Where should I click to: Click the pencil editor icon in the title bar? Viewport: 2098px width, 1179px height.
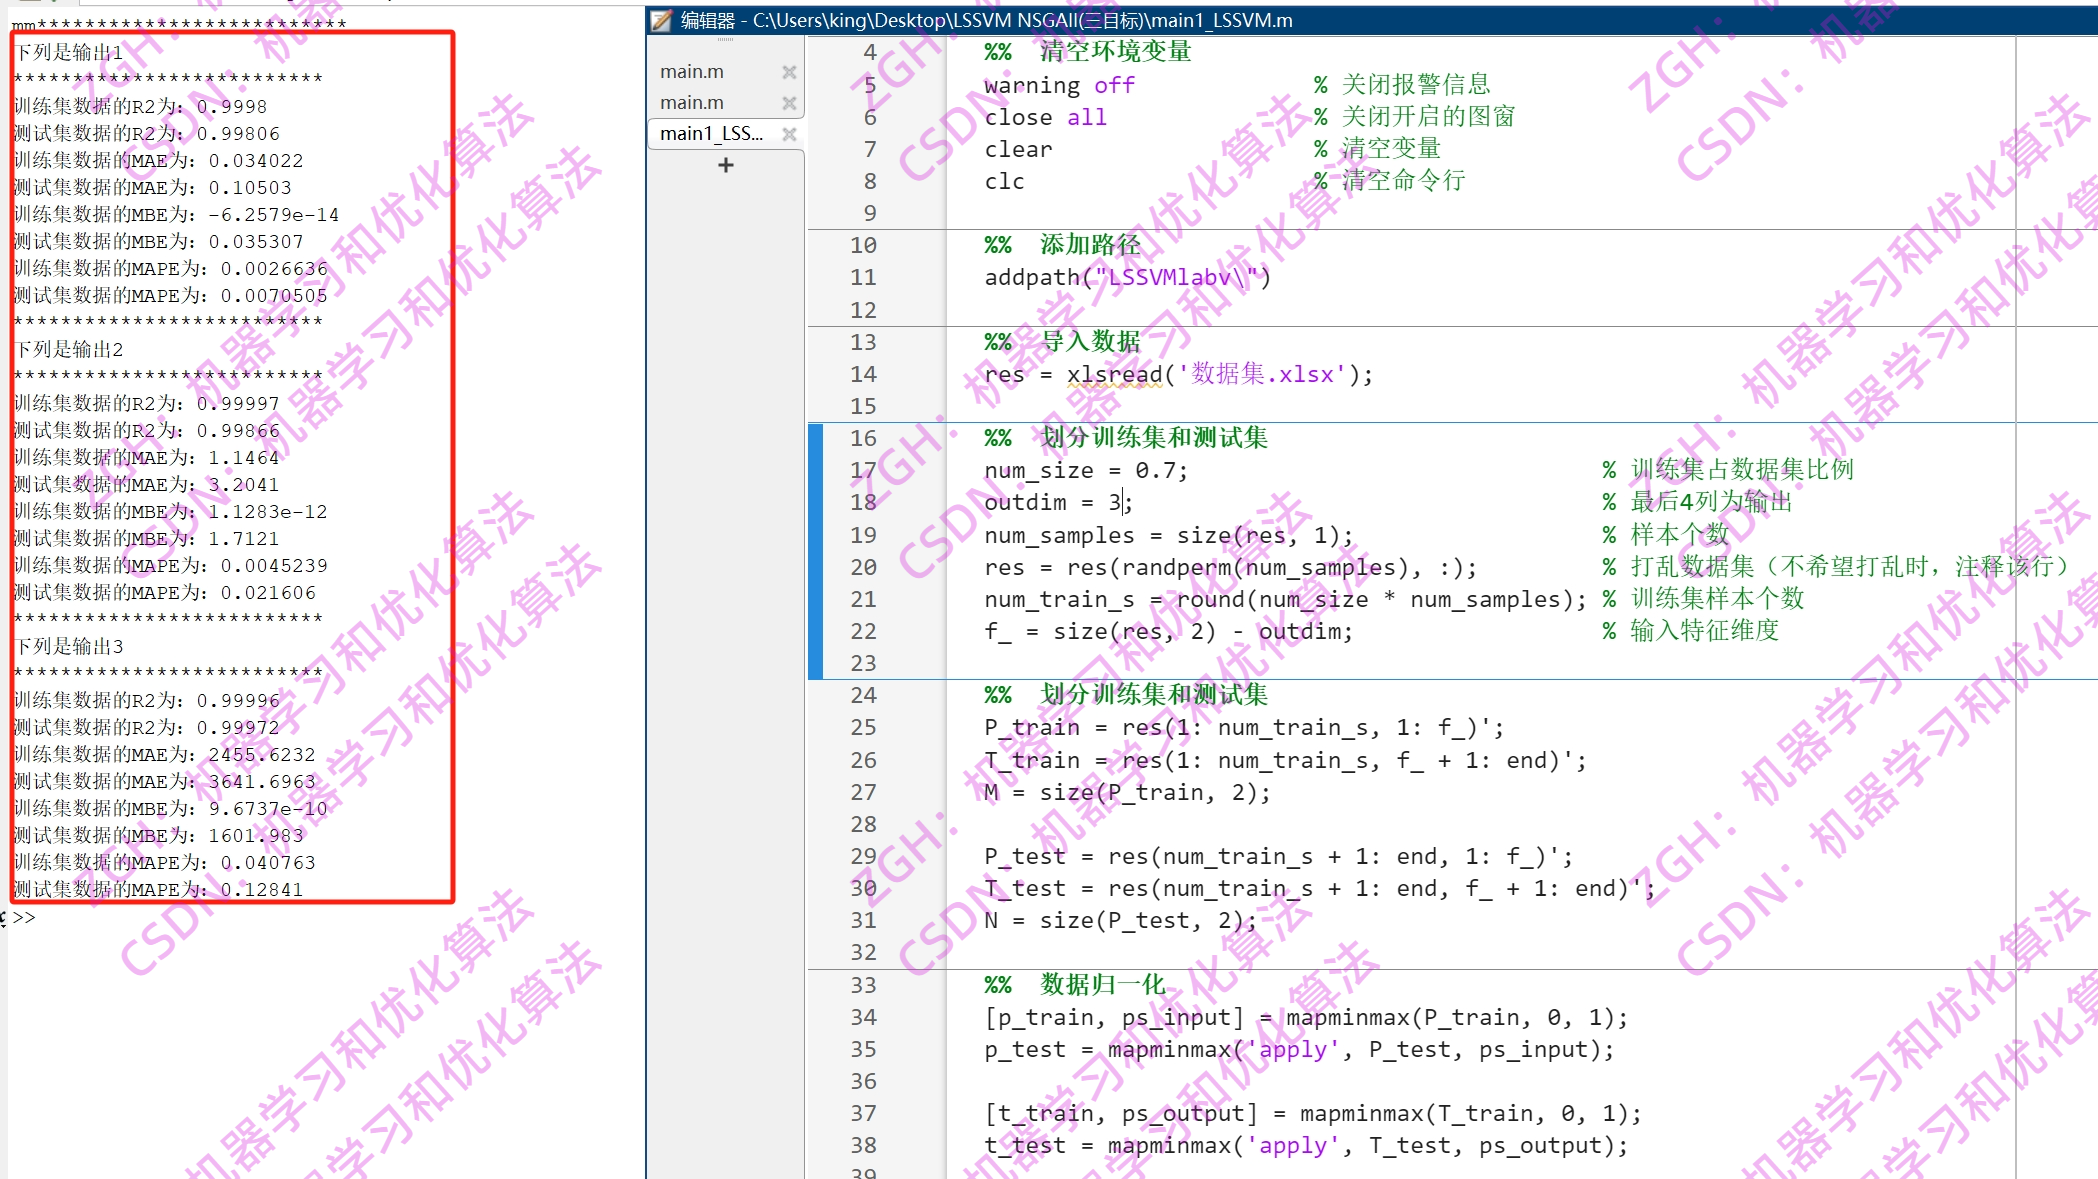point(660,20)
